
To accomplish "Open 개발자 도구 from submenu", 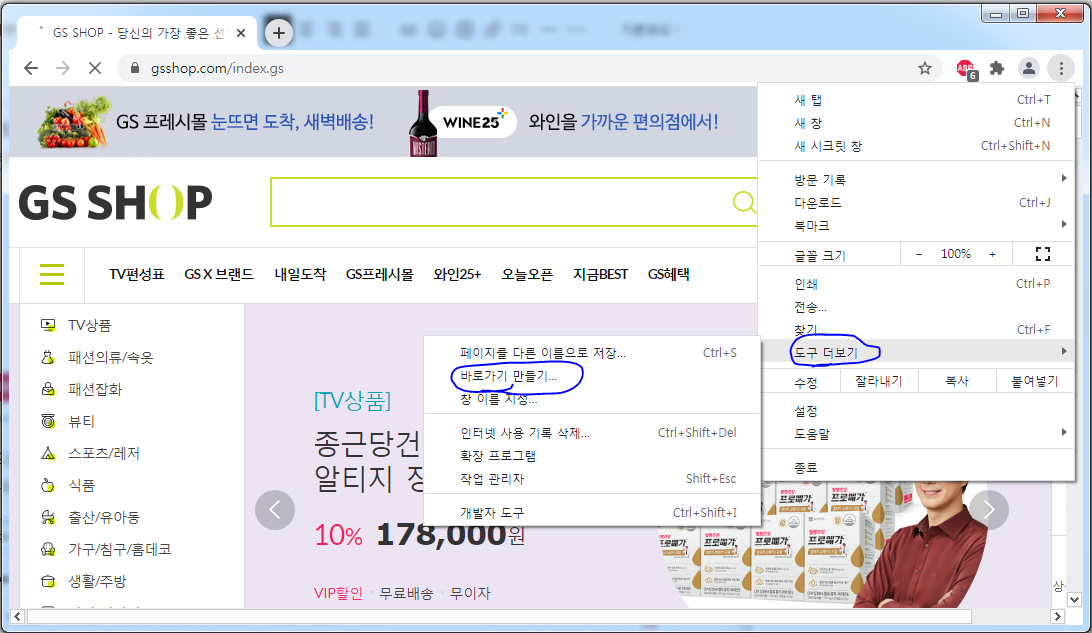I will (591, 513).
